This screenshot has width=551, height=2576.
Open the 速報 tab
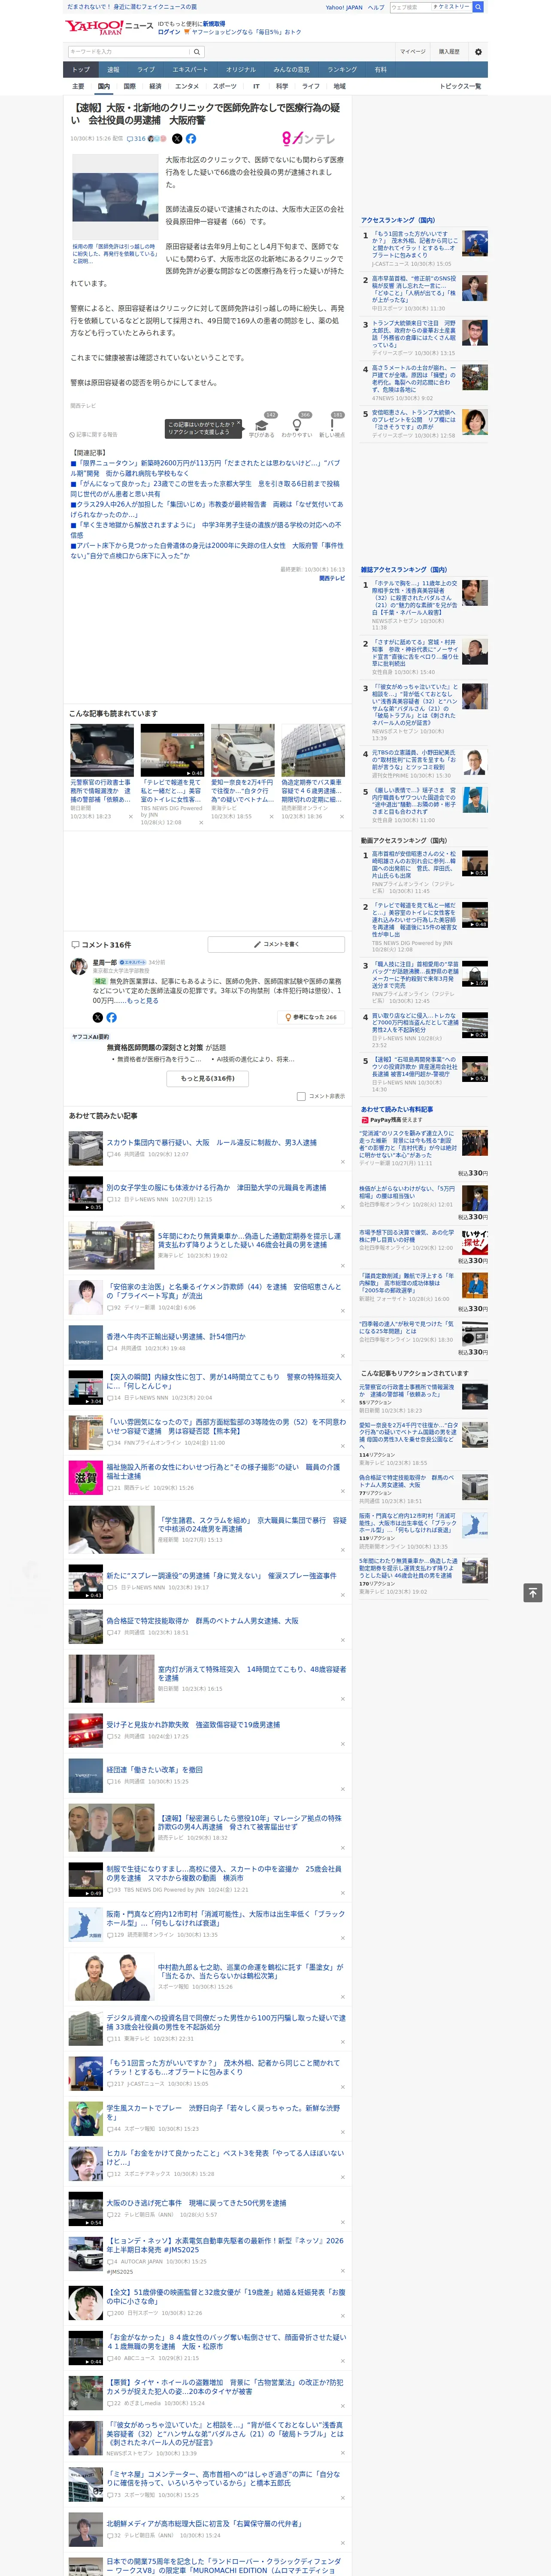pyautogui.click(x=113, y=70)
